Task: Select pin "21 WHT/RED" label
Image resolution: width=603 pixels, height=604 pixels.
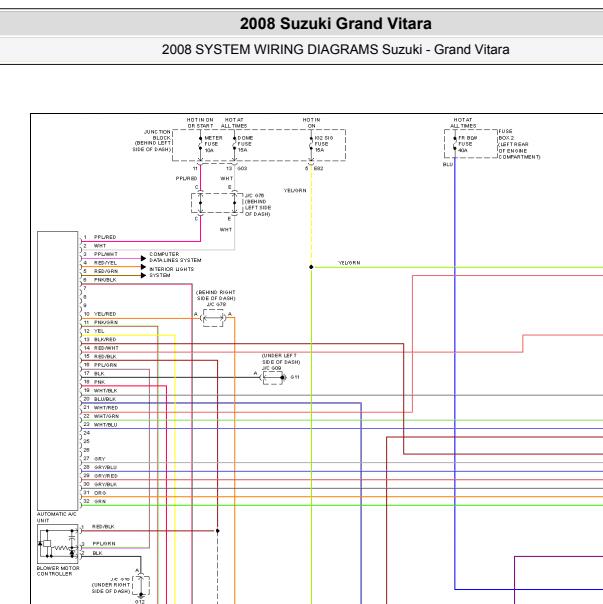Action: (x=101, y=408)
